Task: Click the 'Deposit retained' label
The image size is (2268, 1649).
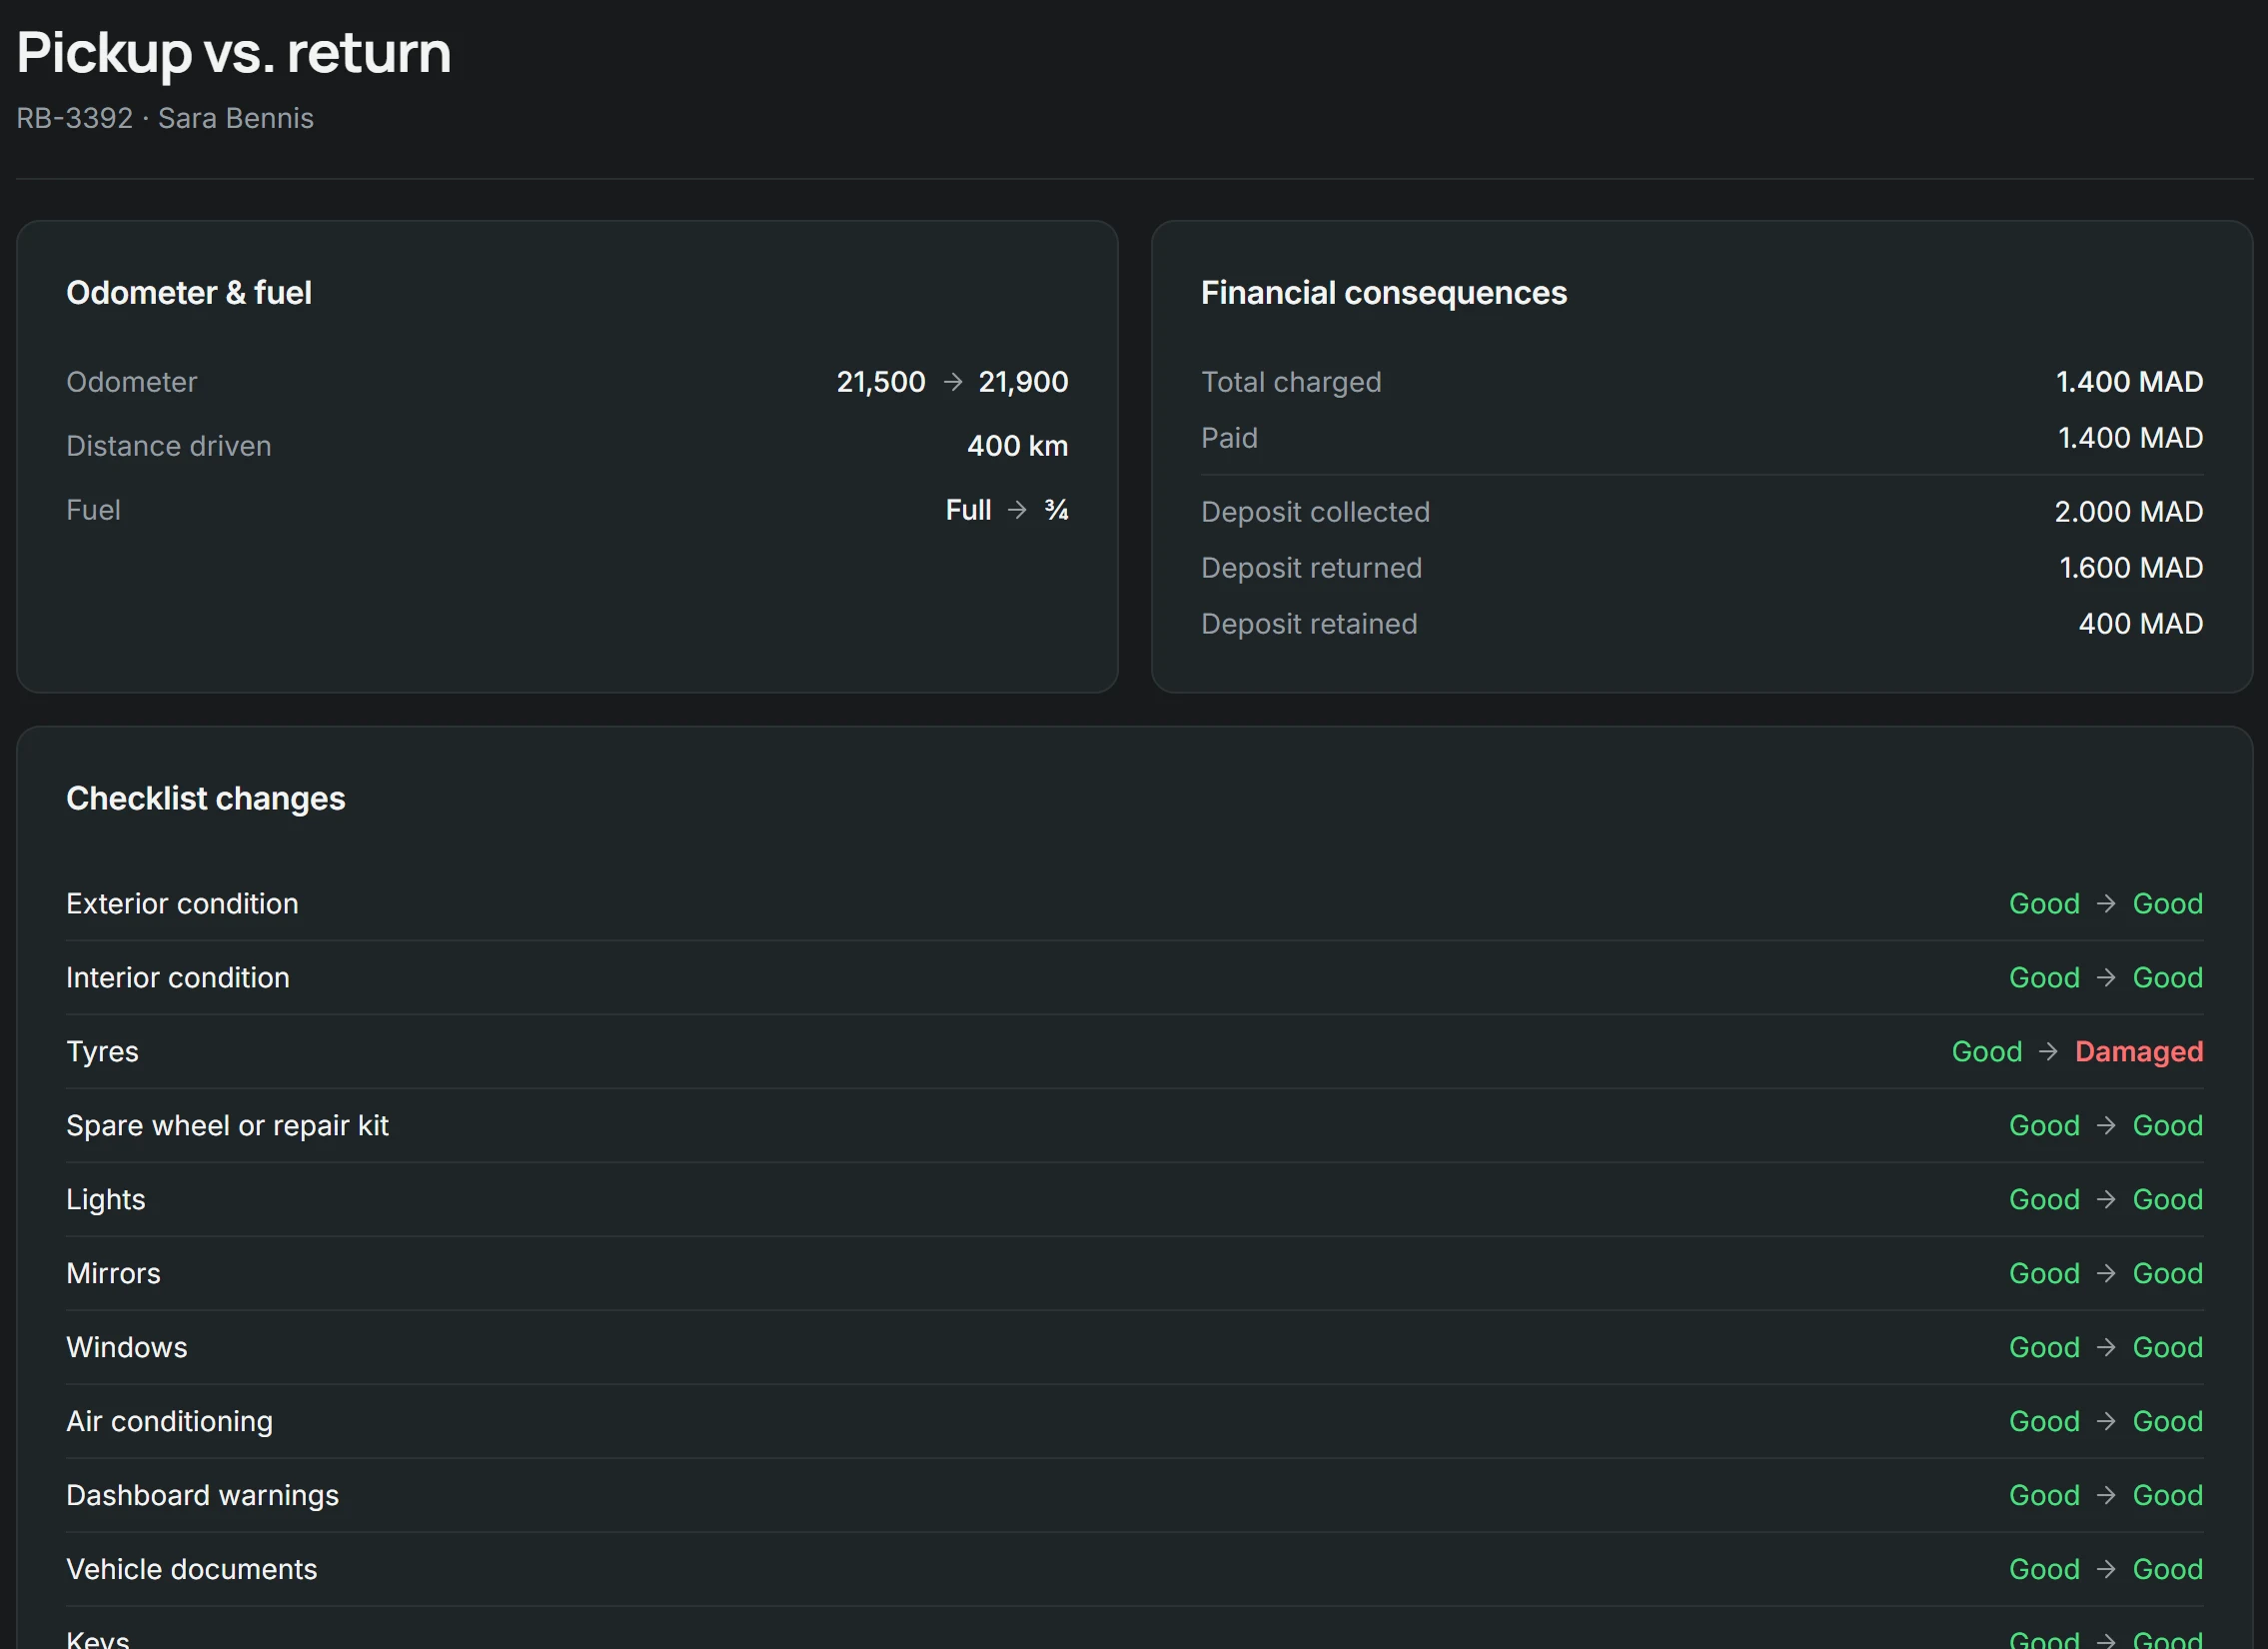Action: (1309, 624)
